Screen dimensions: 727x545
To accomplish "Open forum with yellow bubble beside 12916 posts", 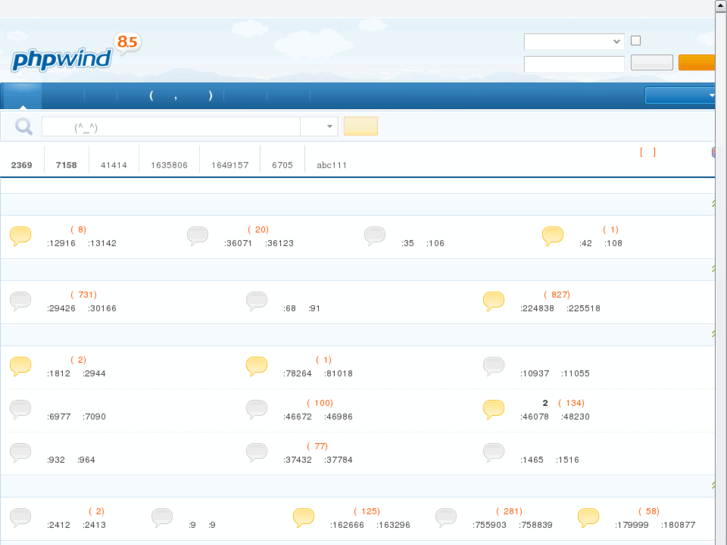I will click(20, 236).
